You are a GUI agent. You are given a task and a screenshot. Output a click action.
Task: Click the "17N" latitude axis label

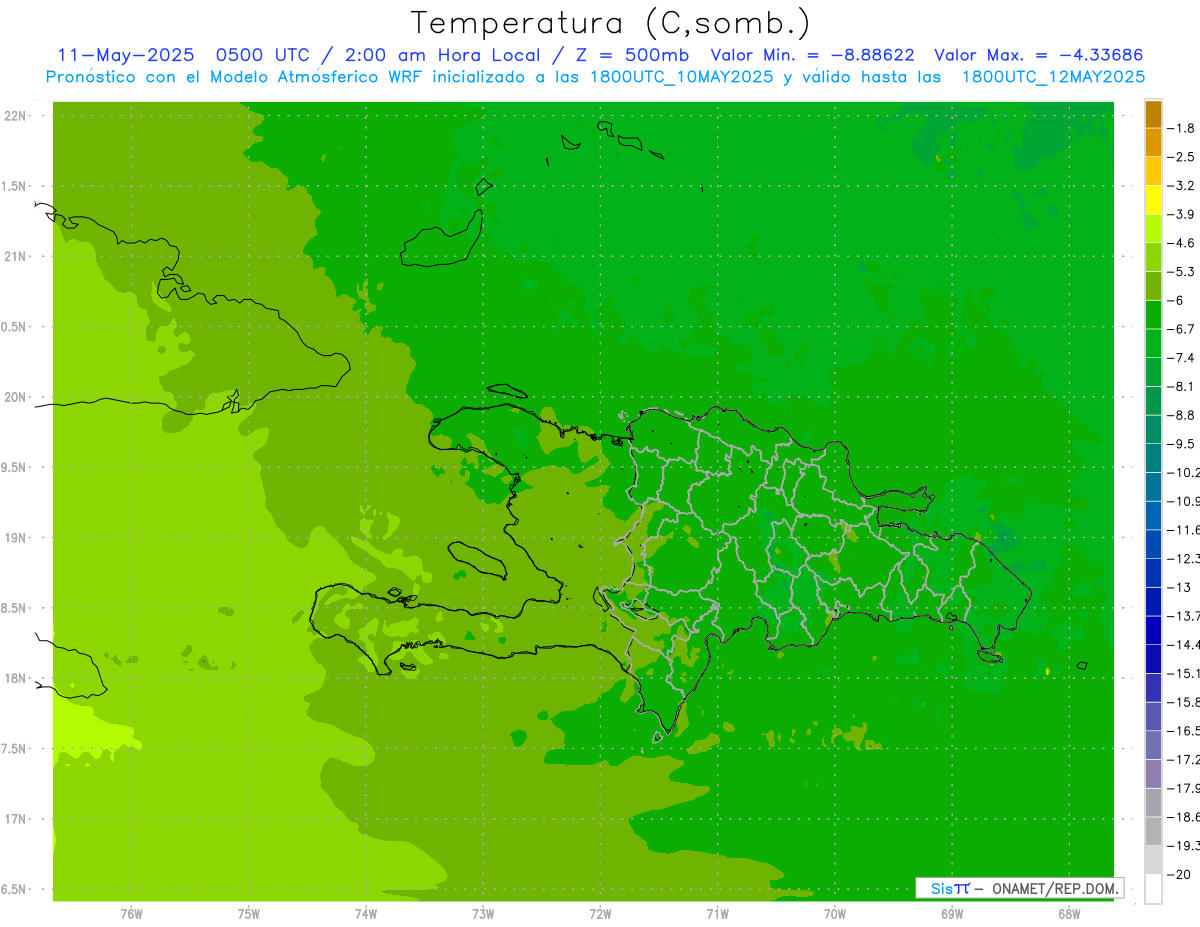tap(14, 819)
